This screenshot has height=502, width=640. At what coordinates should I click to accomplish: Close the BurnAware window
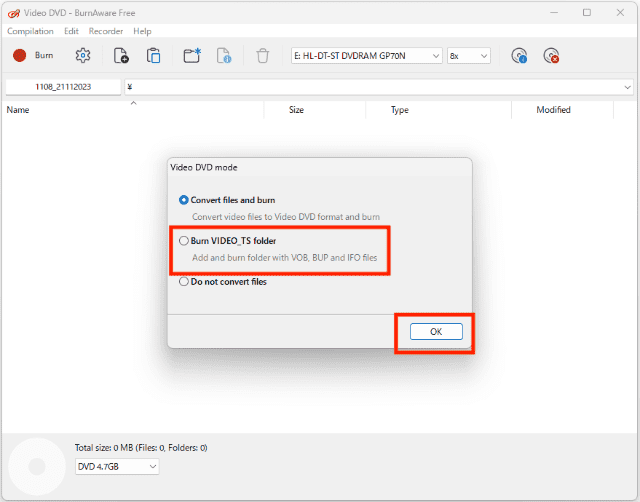click(620, 13)
